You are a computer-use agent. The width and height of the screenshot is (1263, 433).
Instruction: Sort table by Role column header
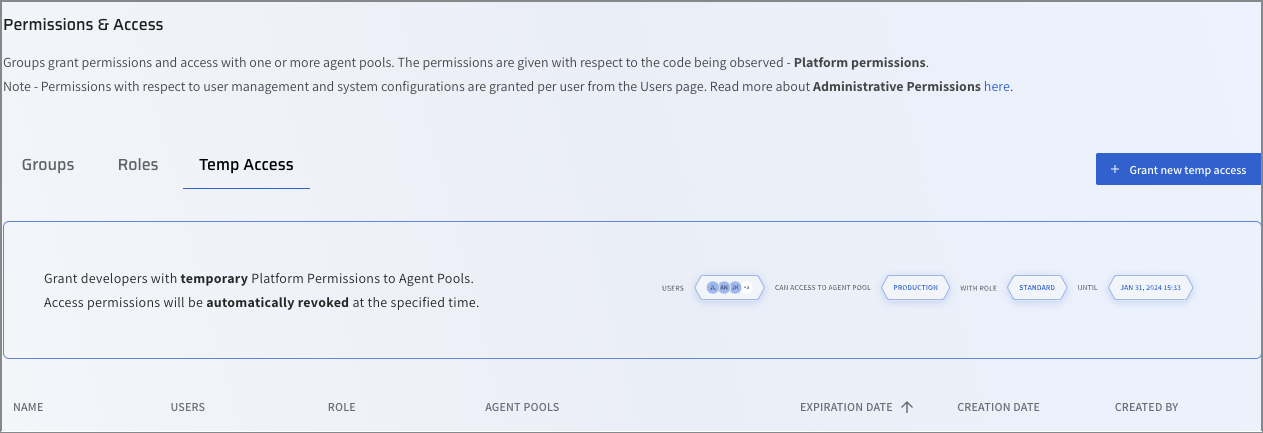[x=341, y=407]
